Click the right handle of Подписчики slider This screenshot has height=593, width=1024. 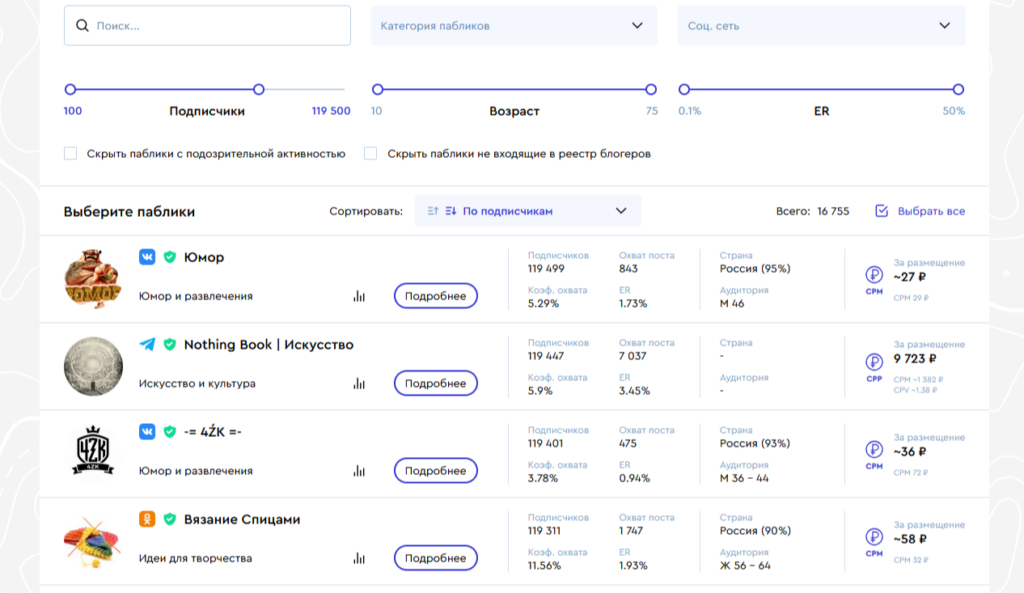click(x=259, y=90)
